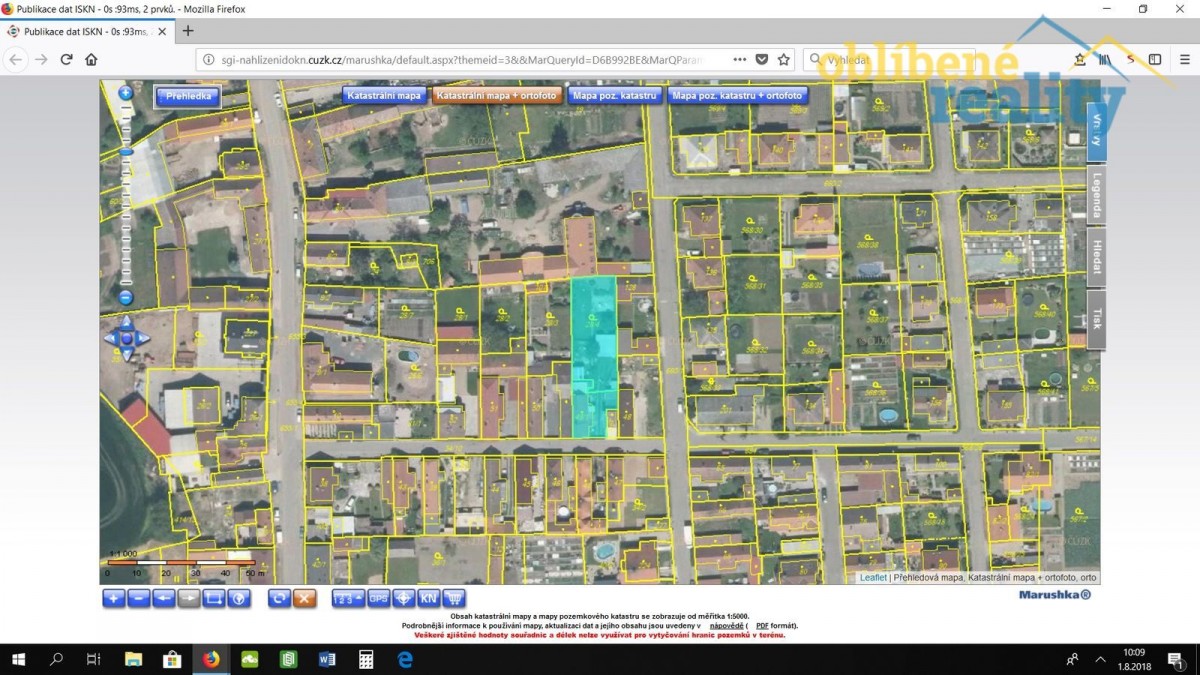This screenshot has height=675, width=1200.
Task: Click the zoom in plus toolbar button
Action: (x=113, y=598)
